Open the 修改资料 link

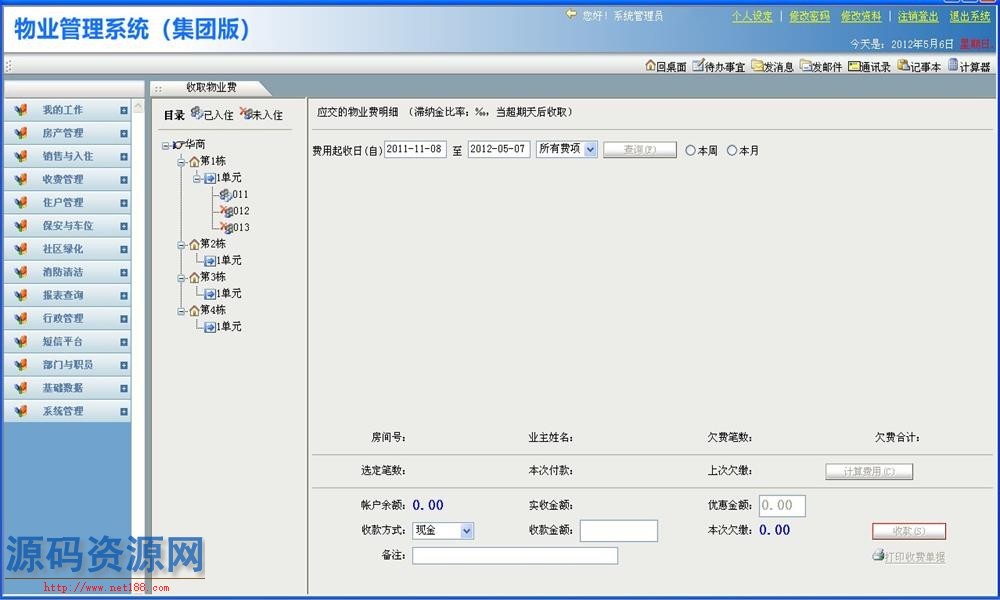click(x=861, y=16)
